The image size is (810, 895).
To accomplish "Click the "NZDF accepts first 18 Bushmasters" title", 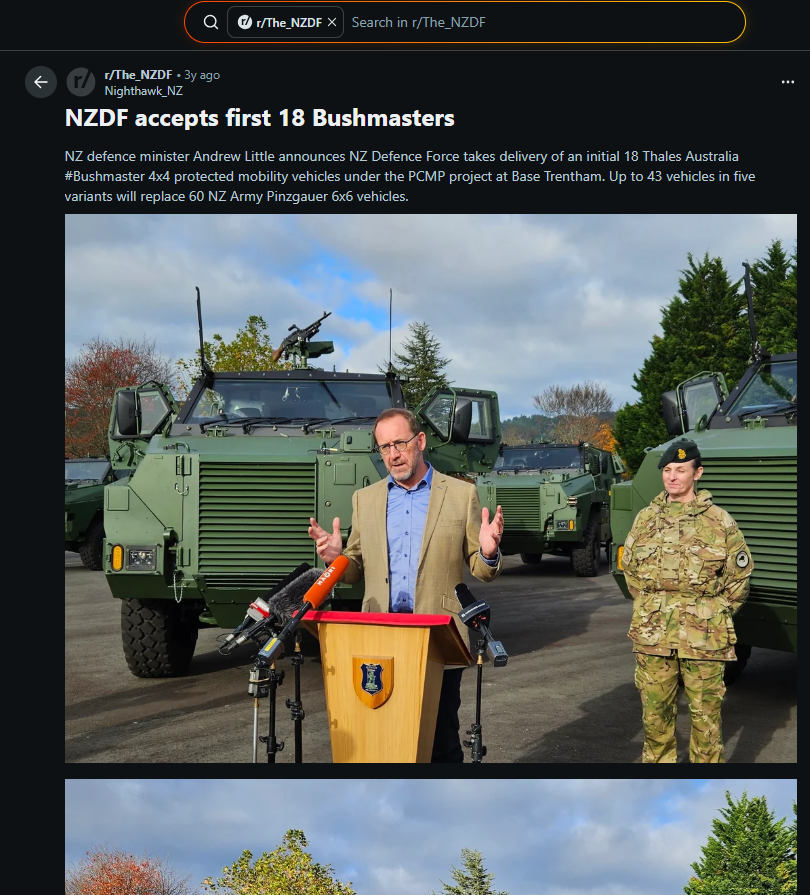I will [260, 118].
